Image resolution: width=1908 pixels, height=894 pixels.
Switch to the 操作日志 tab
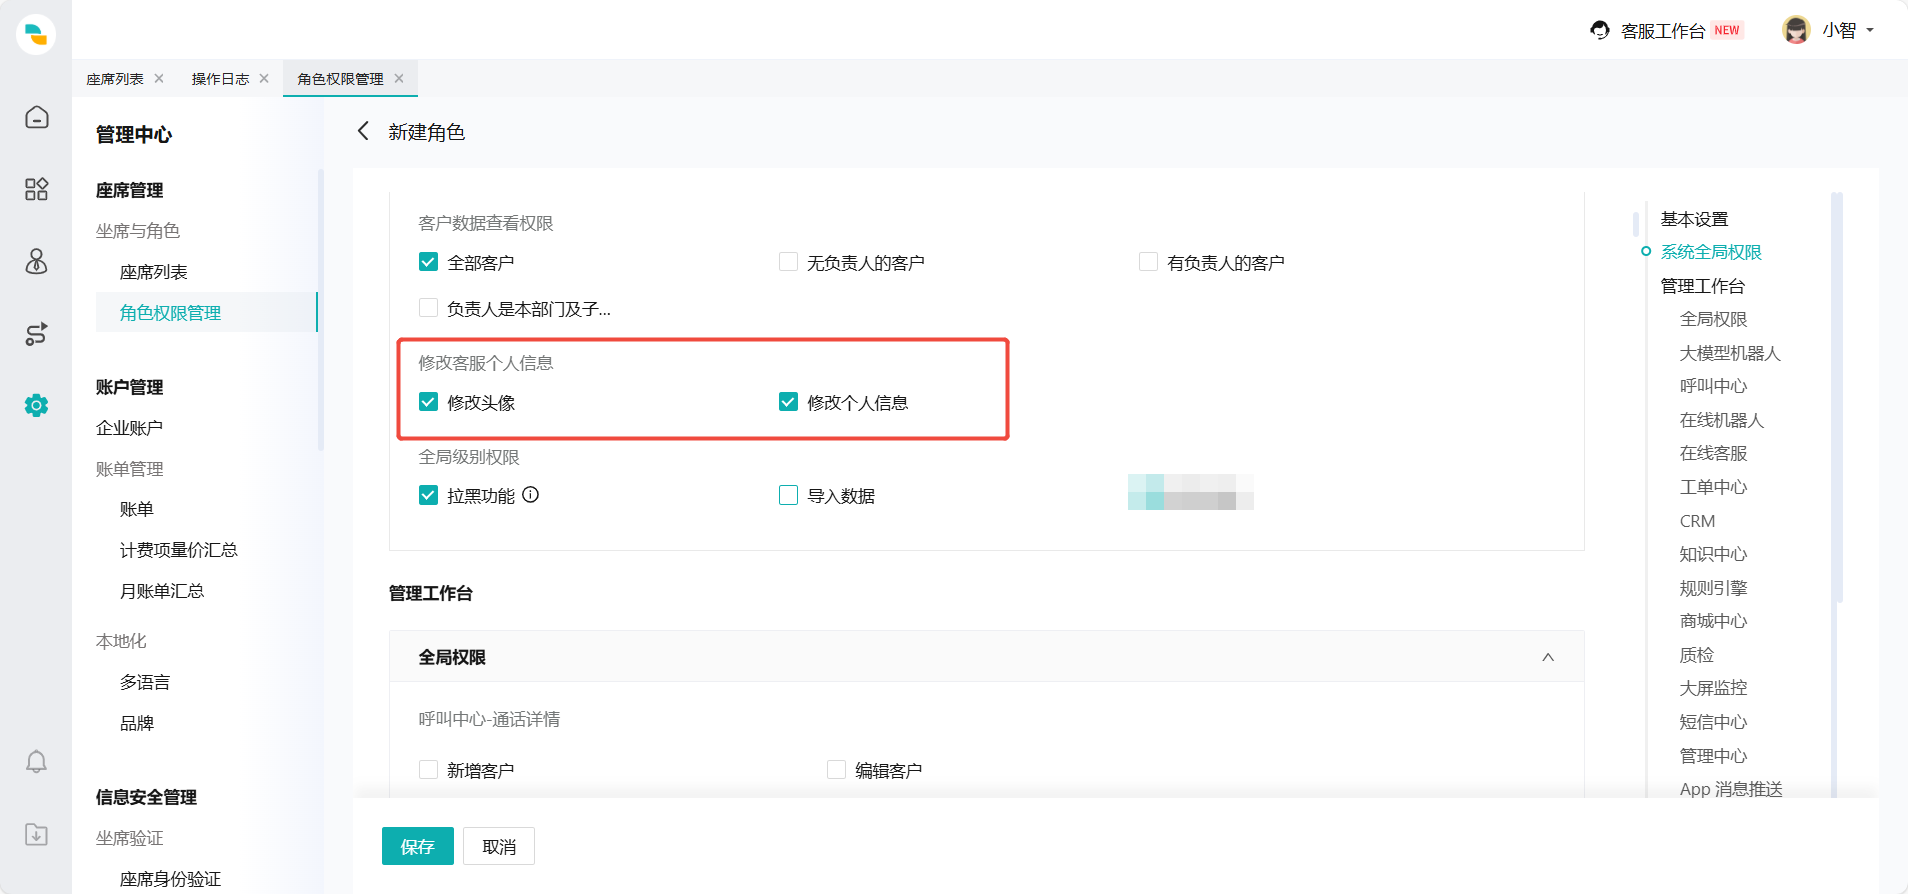point(220,79)
